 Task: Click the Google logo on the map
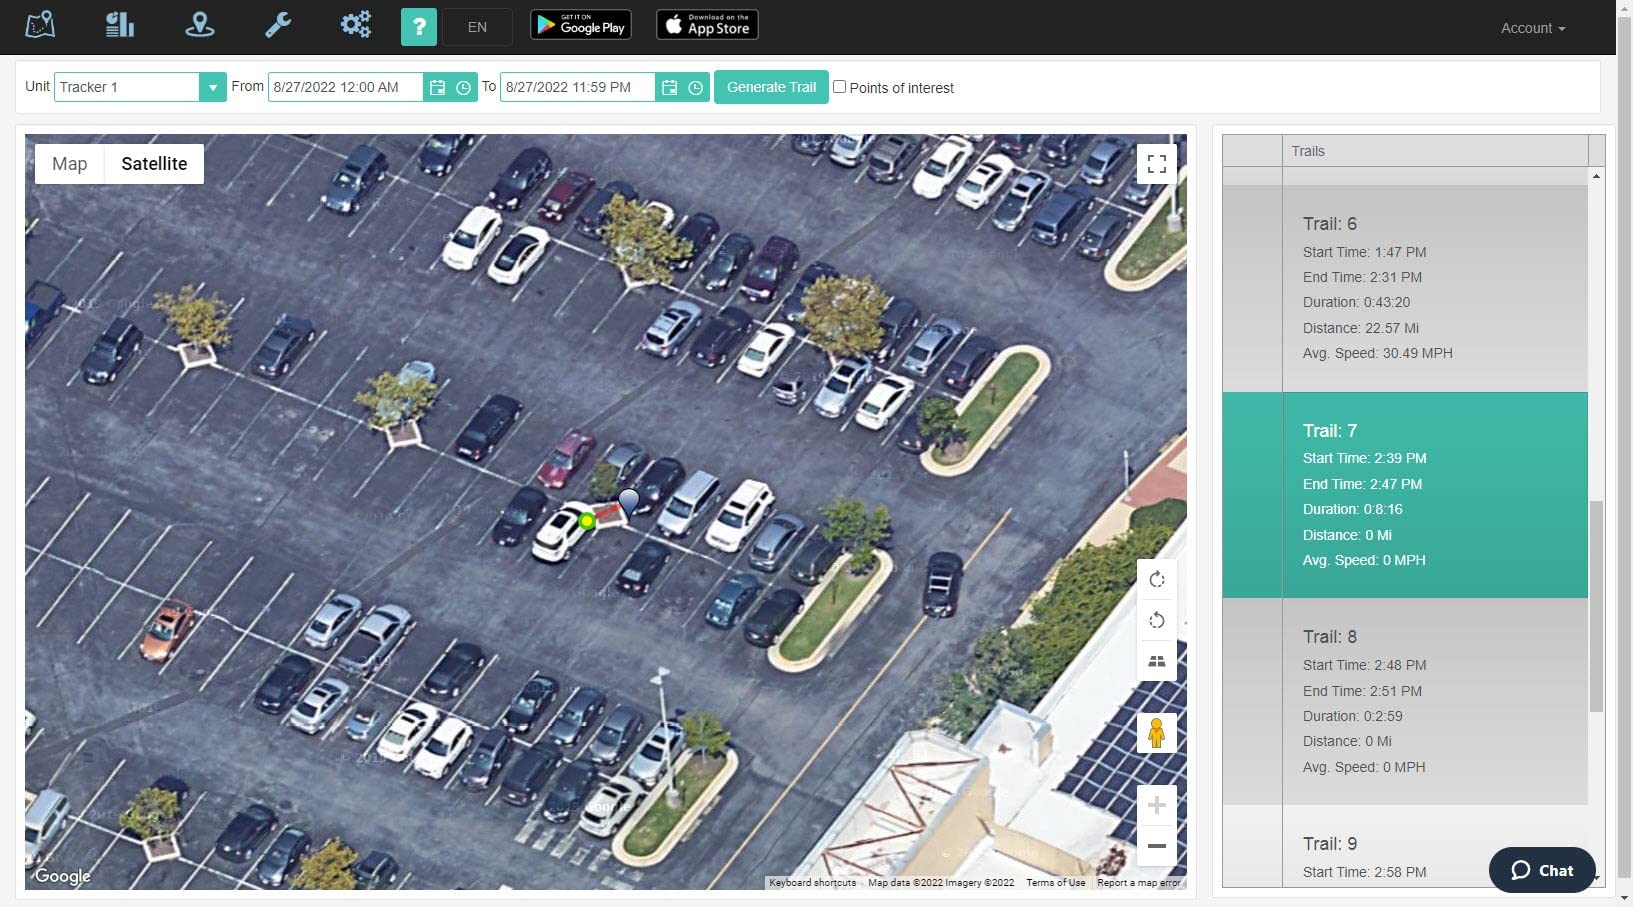pos(63,876)
